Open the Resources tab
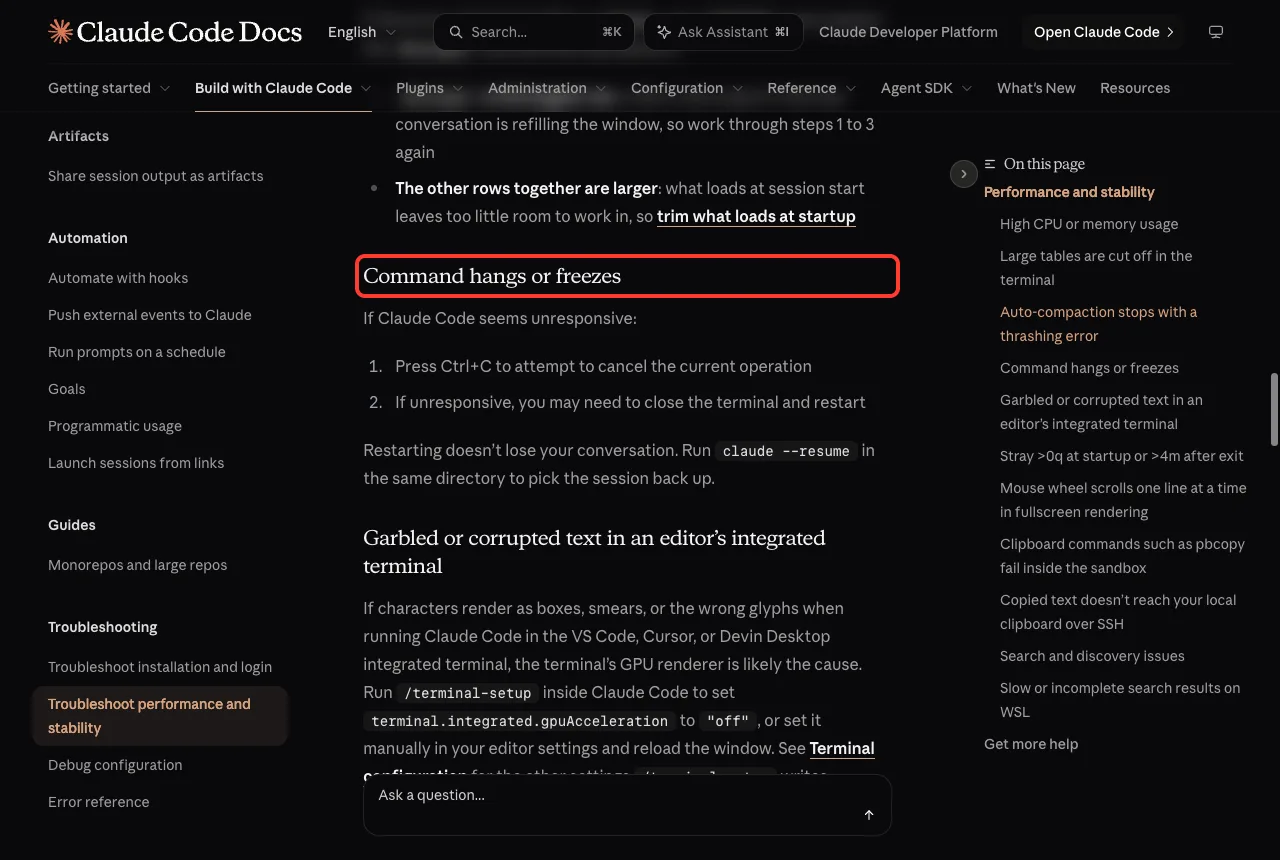The width and height of the screenshot is (1280, 860). tap(1135, 88)
